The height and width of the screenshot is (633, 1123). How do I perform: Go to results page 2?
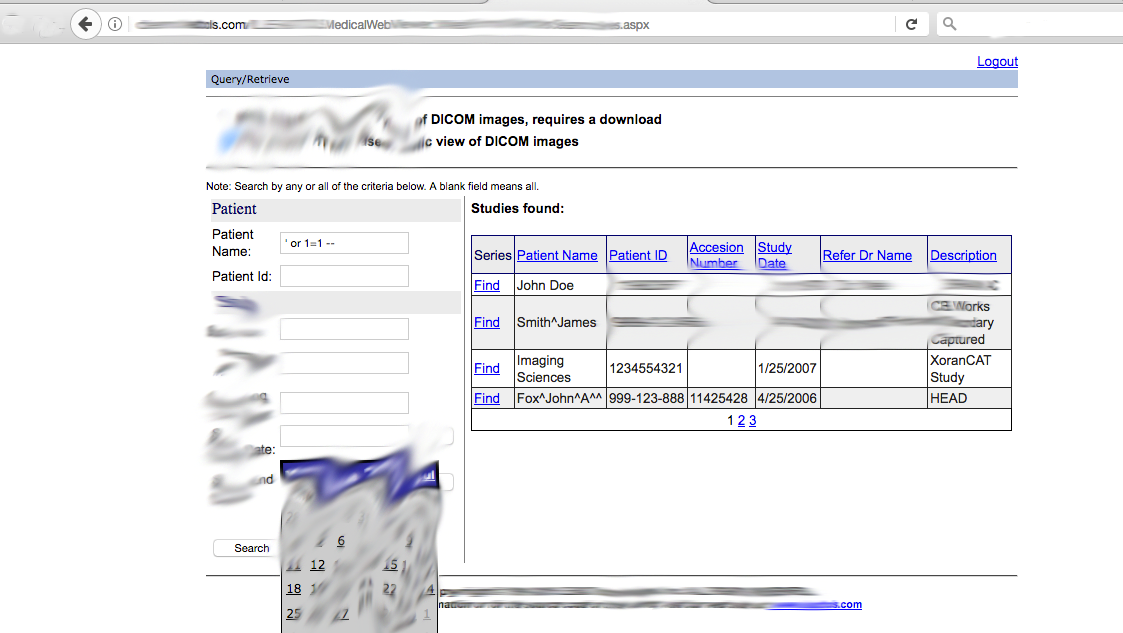coord(741,421)
